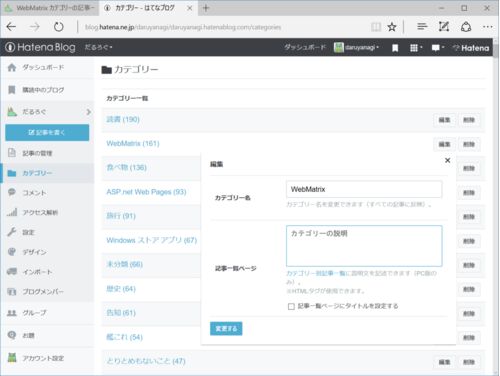Enable 記事一覧ページにタイトルを設定する checkbox
The height and width of the screenshot is (376, 500).
click(x=291, y=306)
